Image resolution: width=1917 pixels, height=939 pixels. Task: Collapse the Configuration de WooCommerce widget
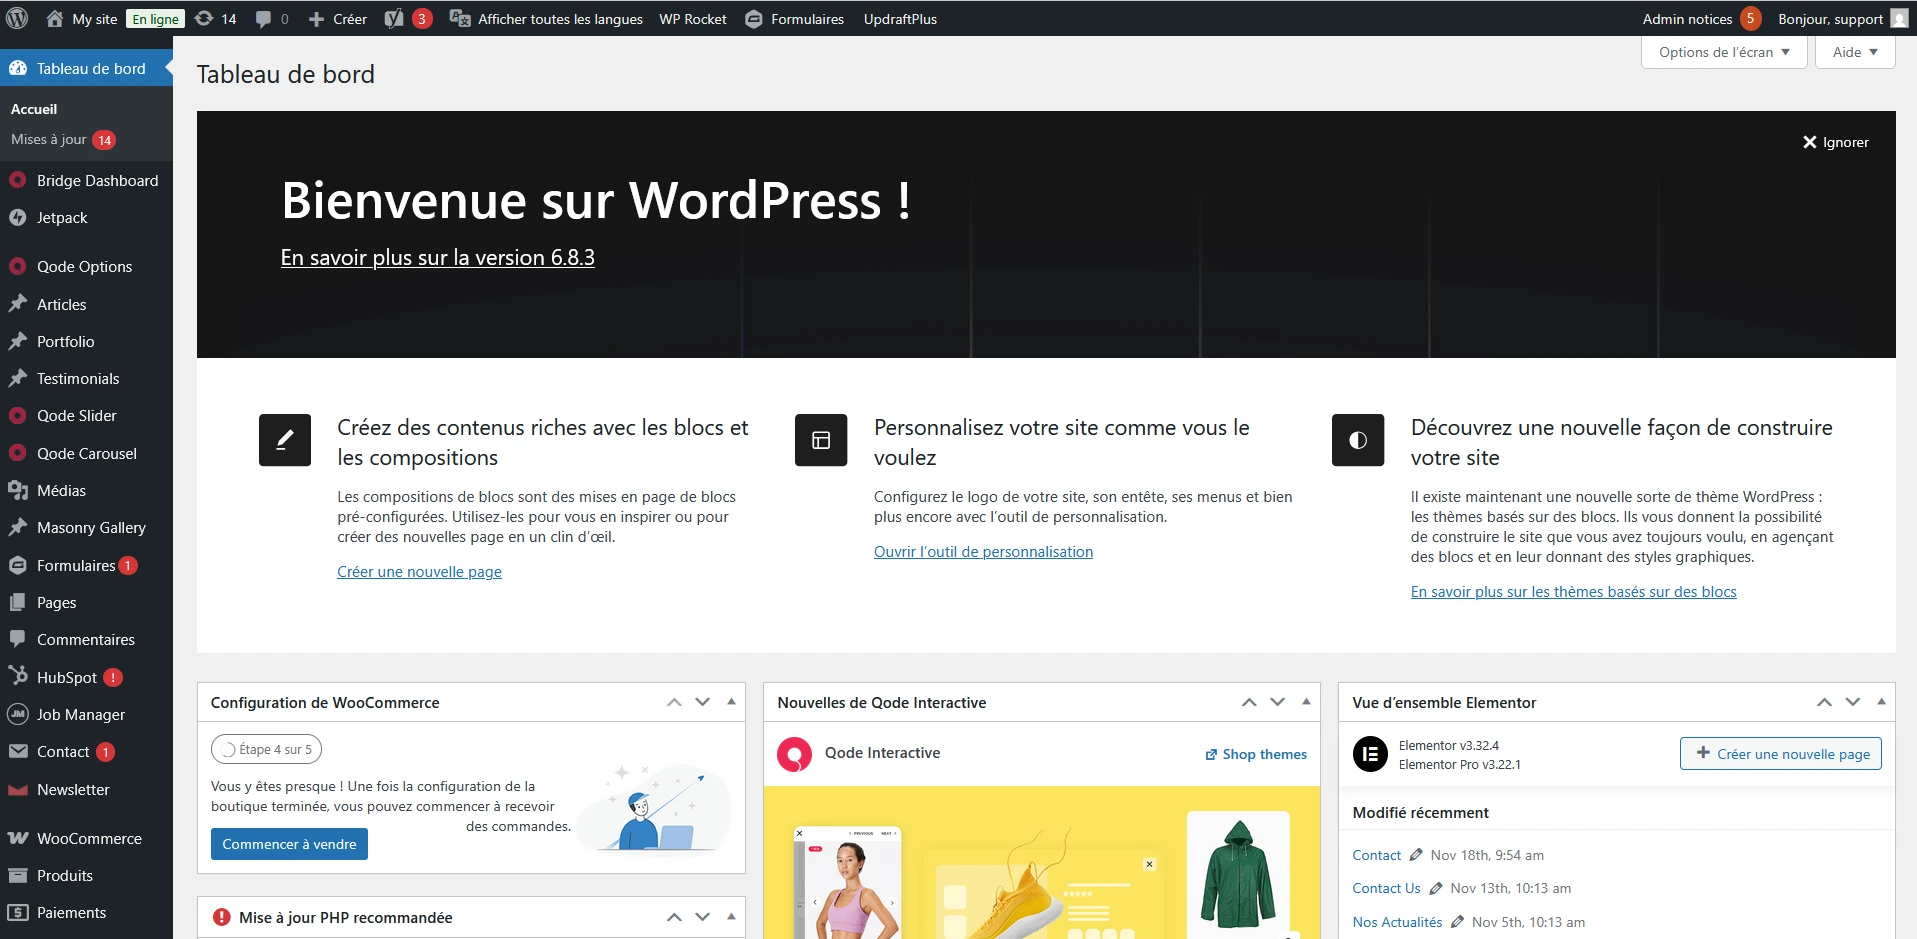click(x=731, y=702)
